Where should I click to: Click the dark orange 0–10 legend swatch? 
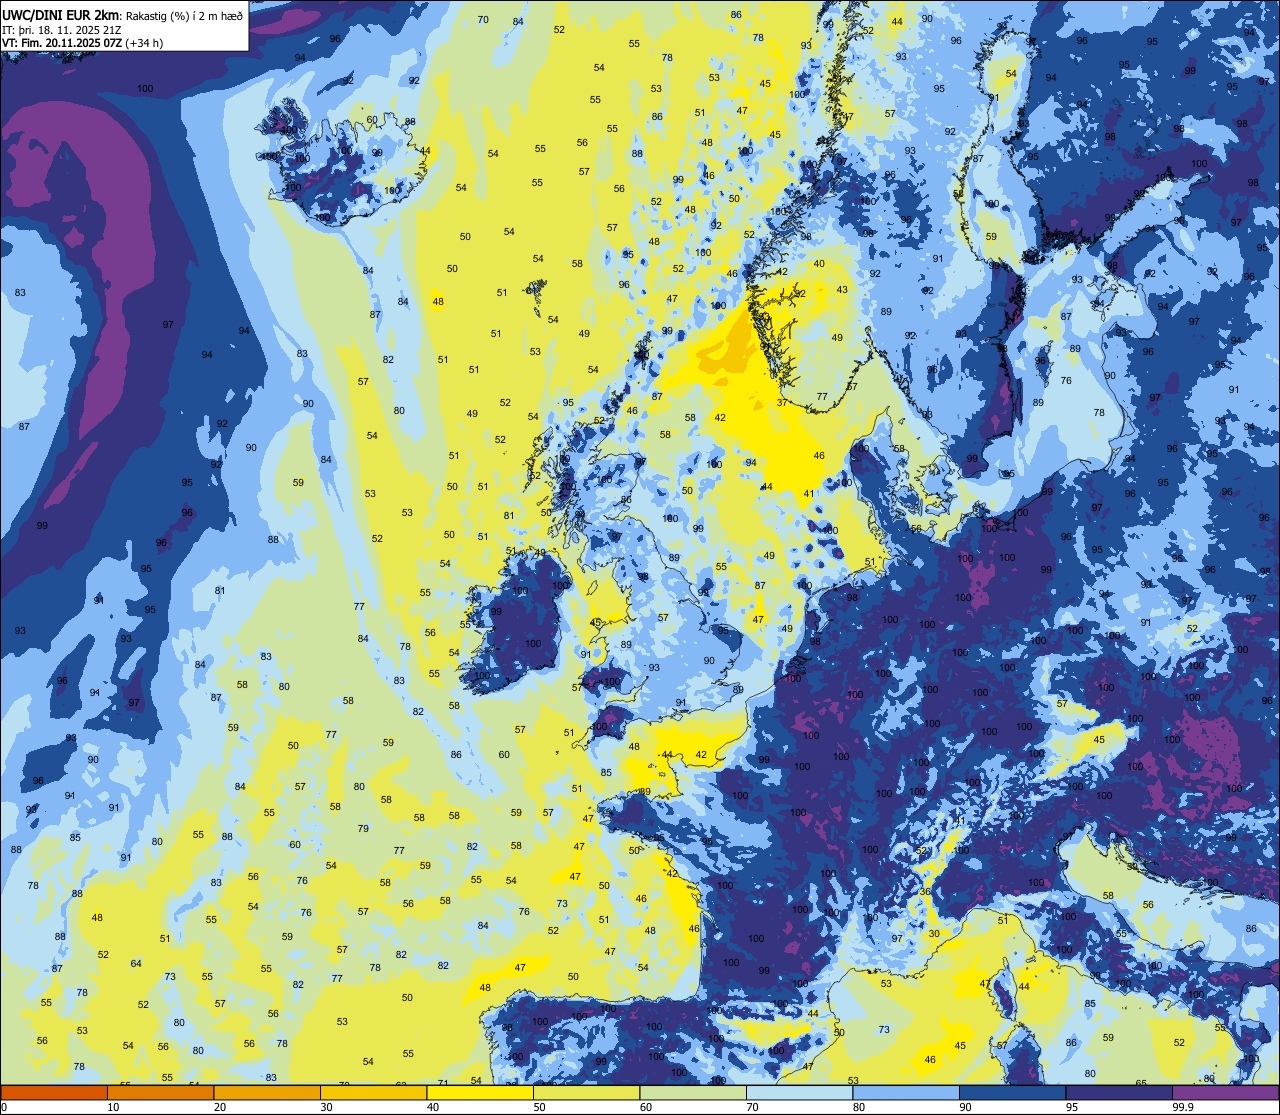click(54, 1093)
